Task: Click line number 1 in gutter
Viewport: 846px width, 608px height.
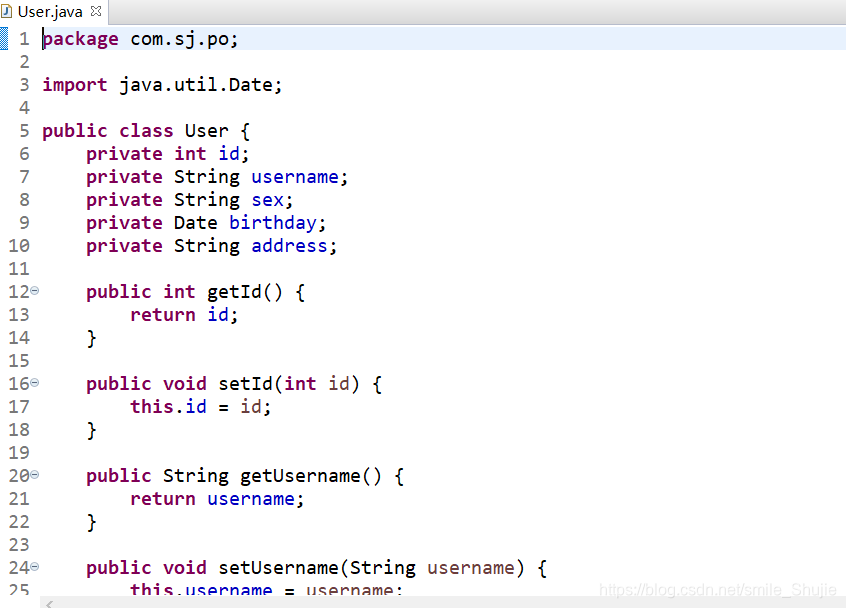Action: [24, 39]
